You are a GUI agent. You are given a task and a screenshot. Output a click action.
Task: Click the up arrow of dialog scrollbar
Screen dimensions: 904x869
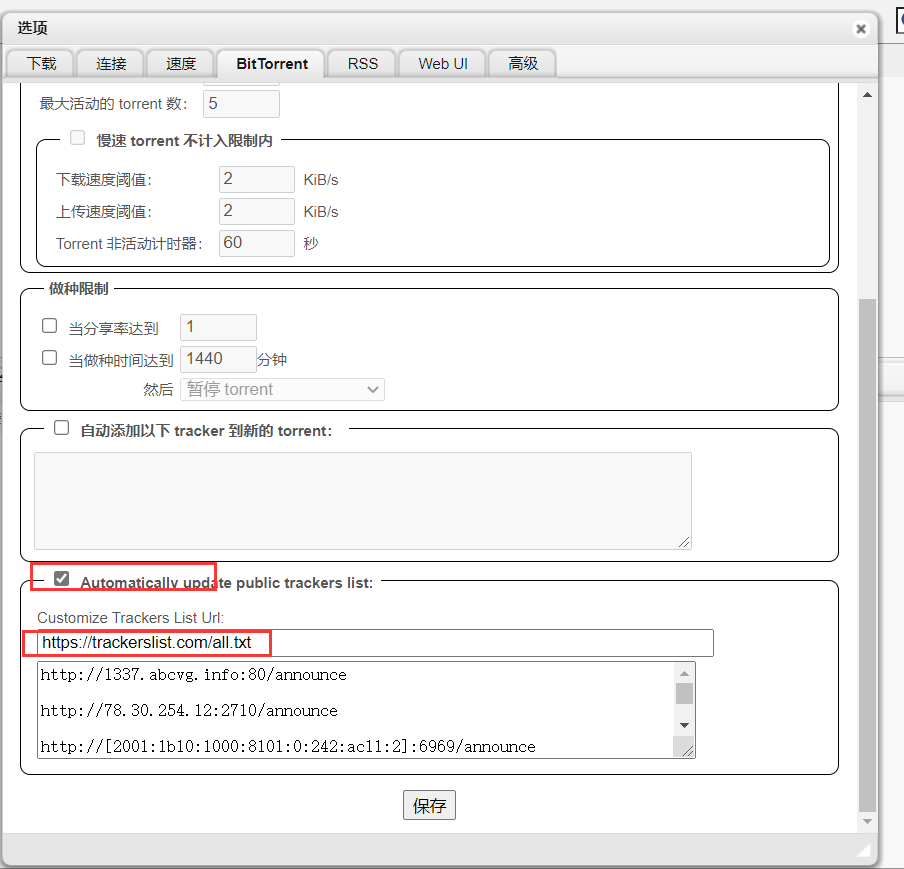pyautogui.click(x=867, y=94)
